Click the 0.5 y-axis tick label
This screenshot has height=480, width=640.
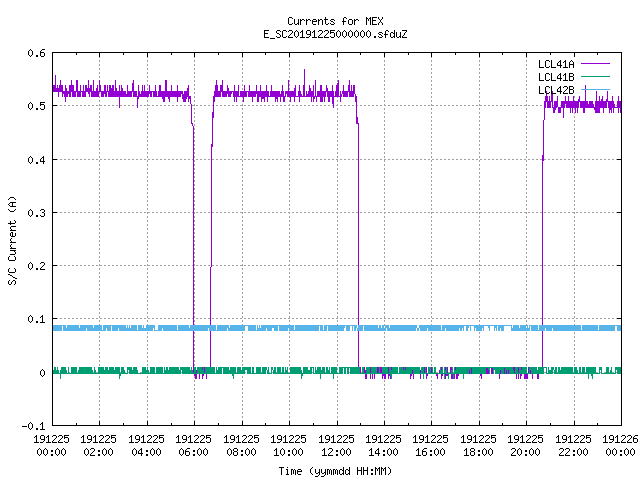[x=36, y=106]
